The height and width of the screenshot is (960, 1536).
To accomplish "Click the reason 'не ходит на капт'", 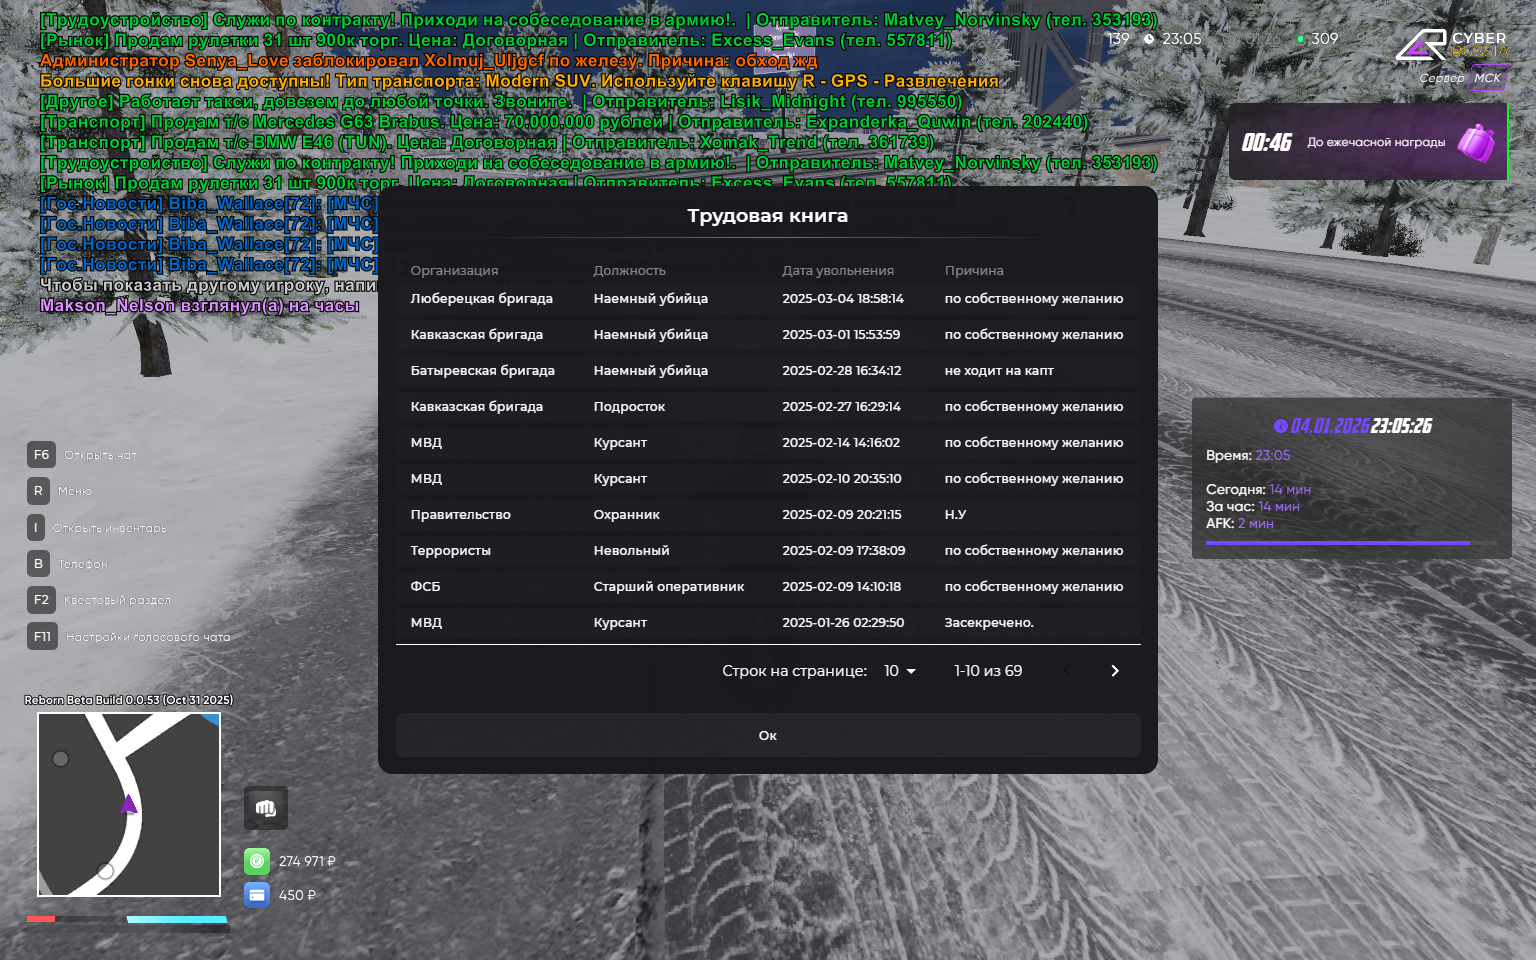I will 999,371.
